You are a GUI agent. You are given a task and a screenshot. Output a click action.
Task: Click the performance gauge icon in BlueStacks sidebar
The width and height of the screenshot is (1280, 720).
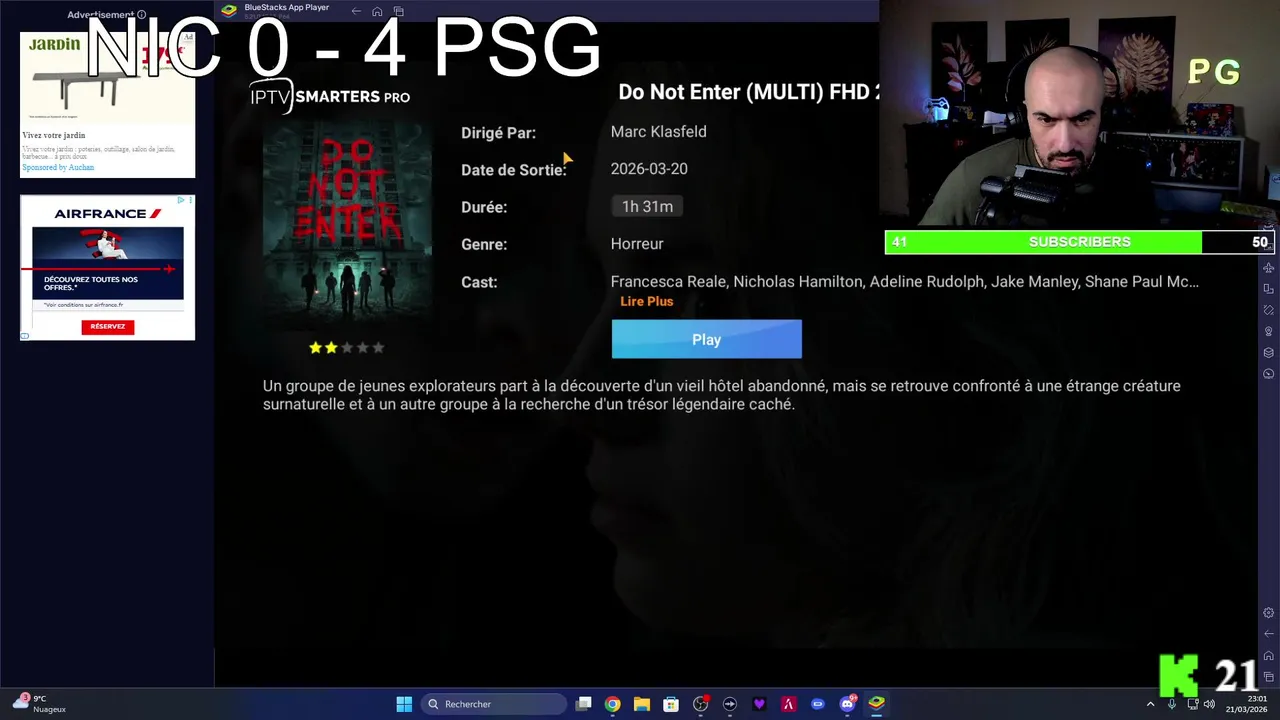[1269, 373]
